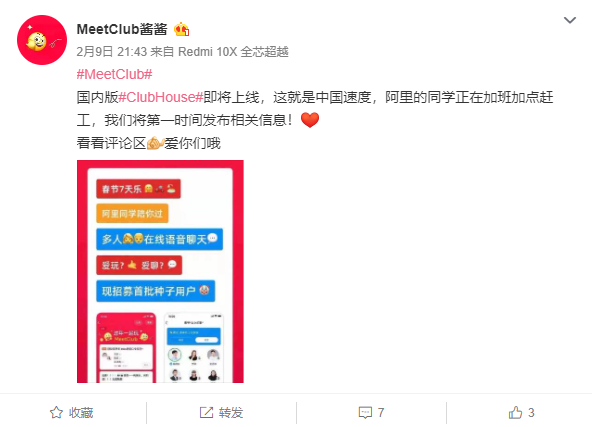This screenshot has height=427, width=592.
Task: Click the 收藏 collect label
Action: (81, 413)
